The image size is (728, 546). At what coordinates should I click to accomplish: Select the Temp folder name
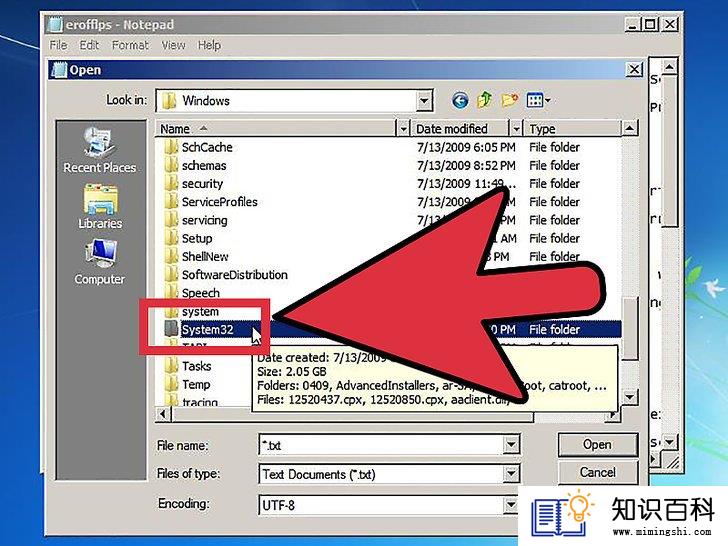(196, 384)
